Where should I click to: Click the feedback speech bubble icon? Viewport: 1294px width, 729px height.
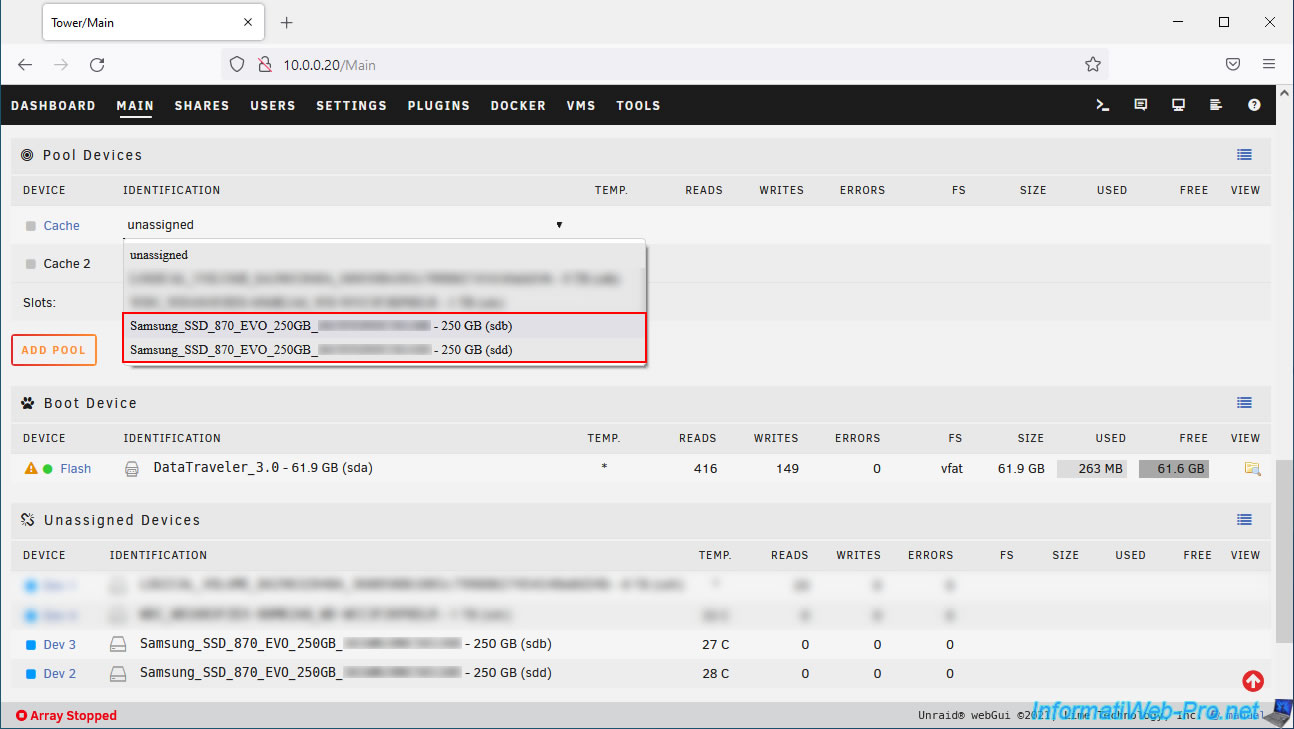pyautogui.click(x=1141, y=105)
